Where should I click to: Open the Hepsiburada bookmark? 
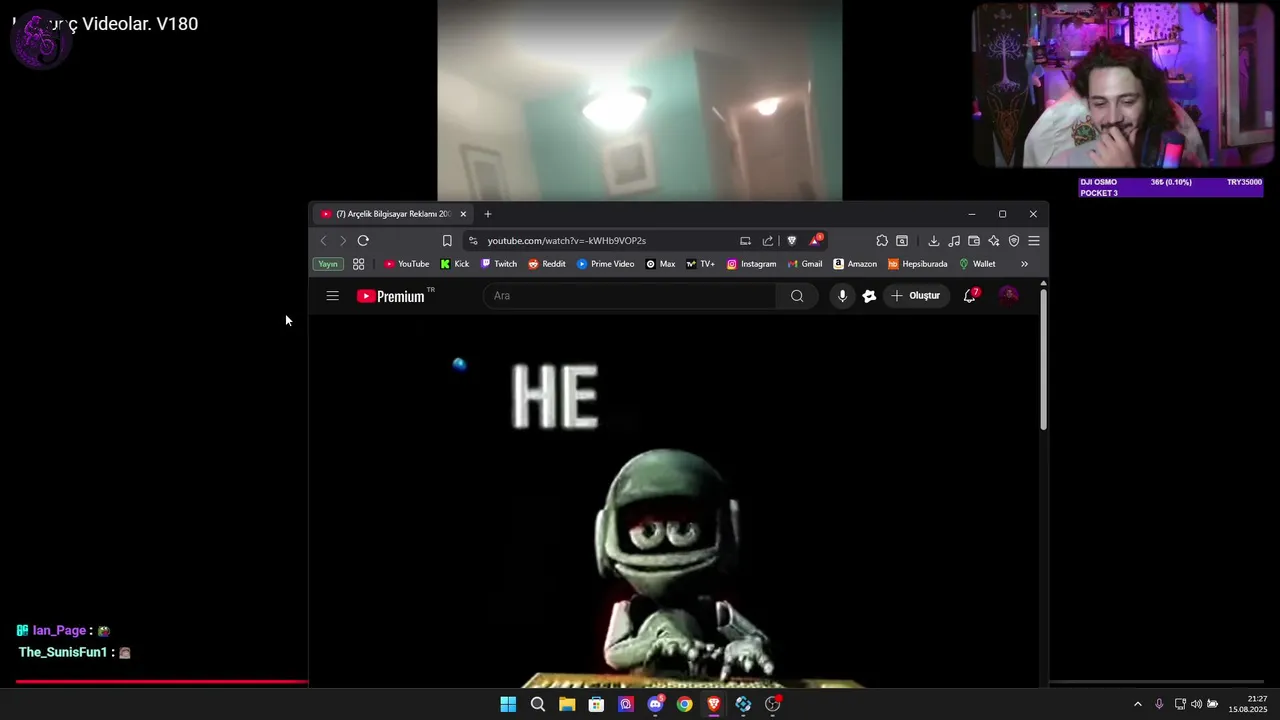tap(918, 264)
